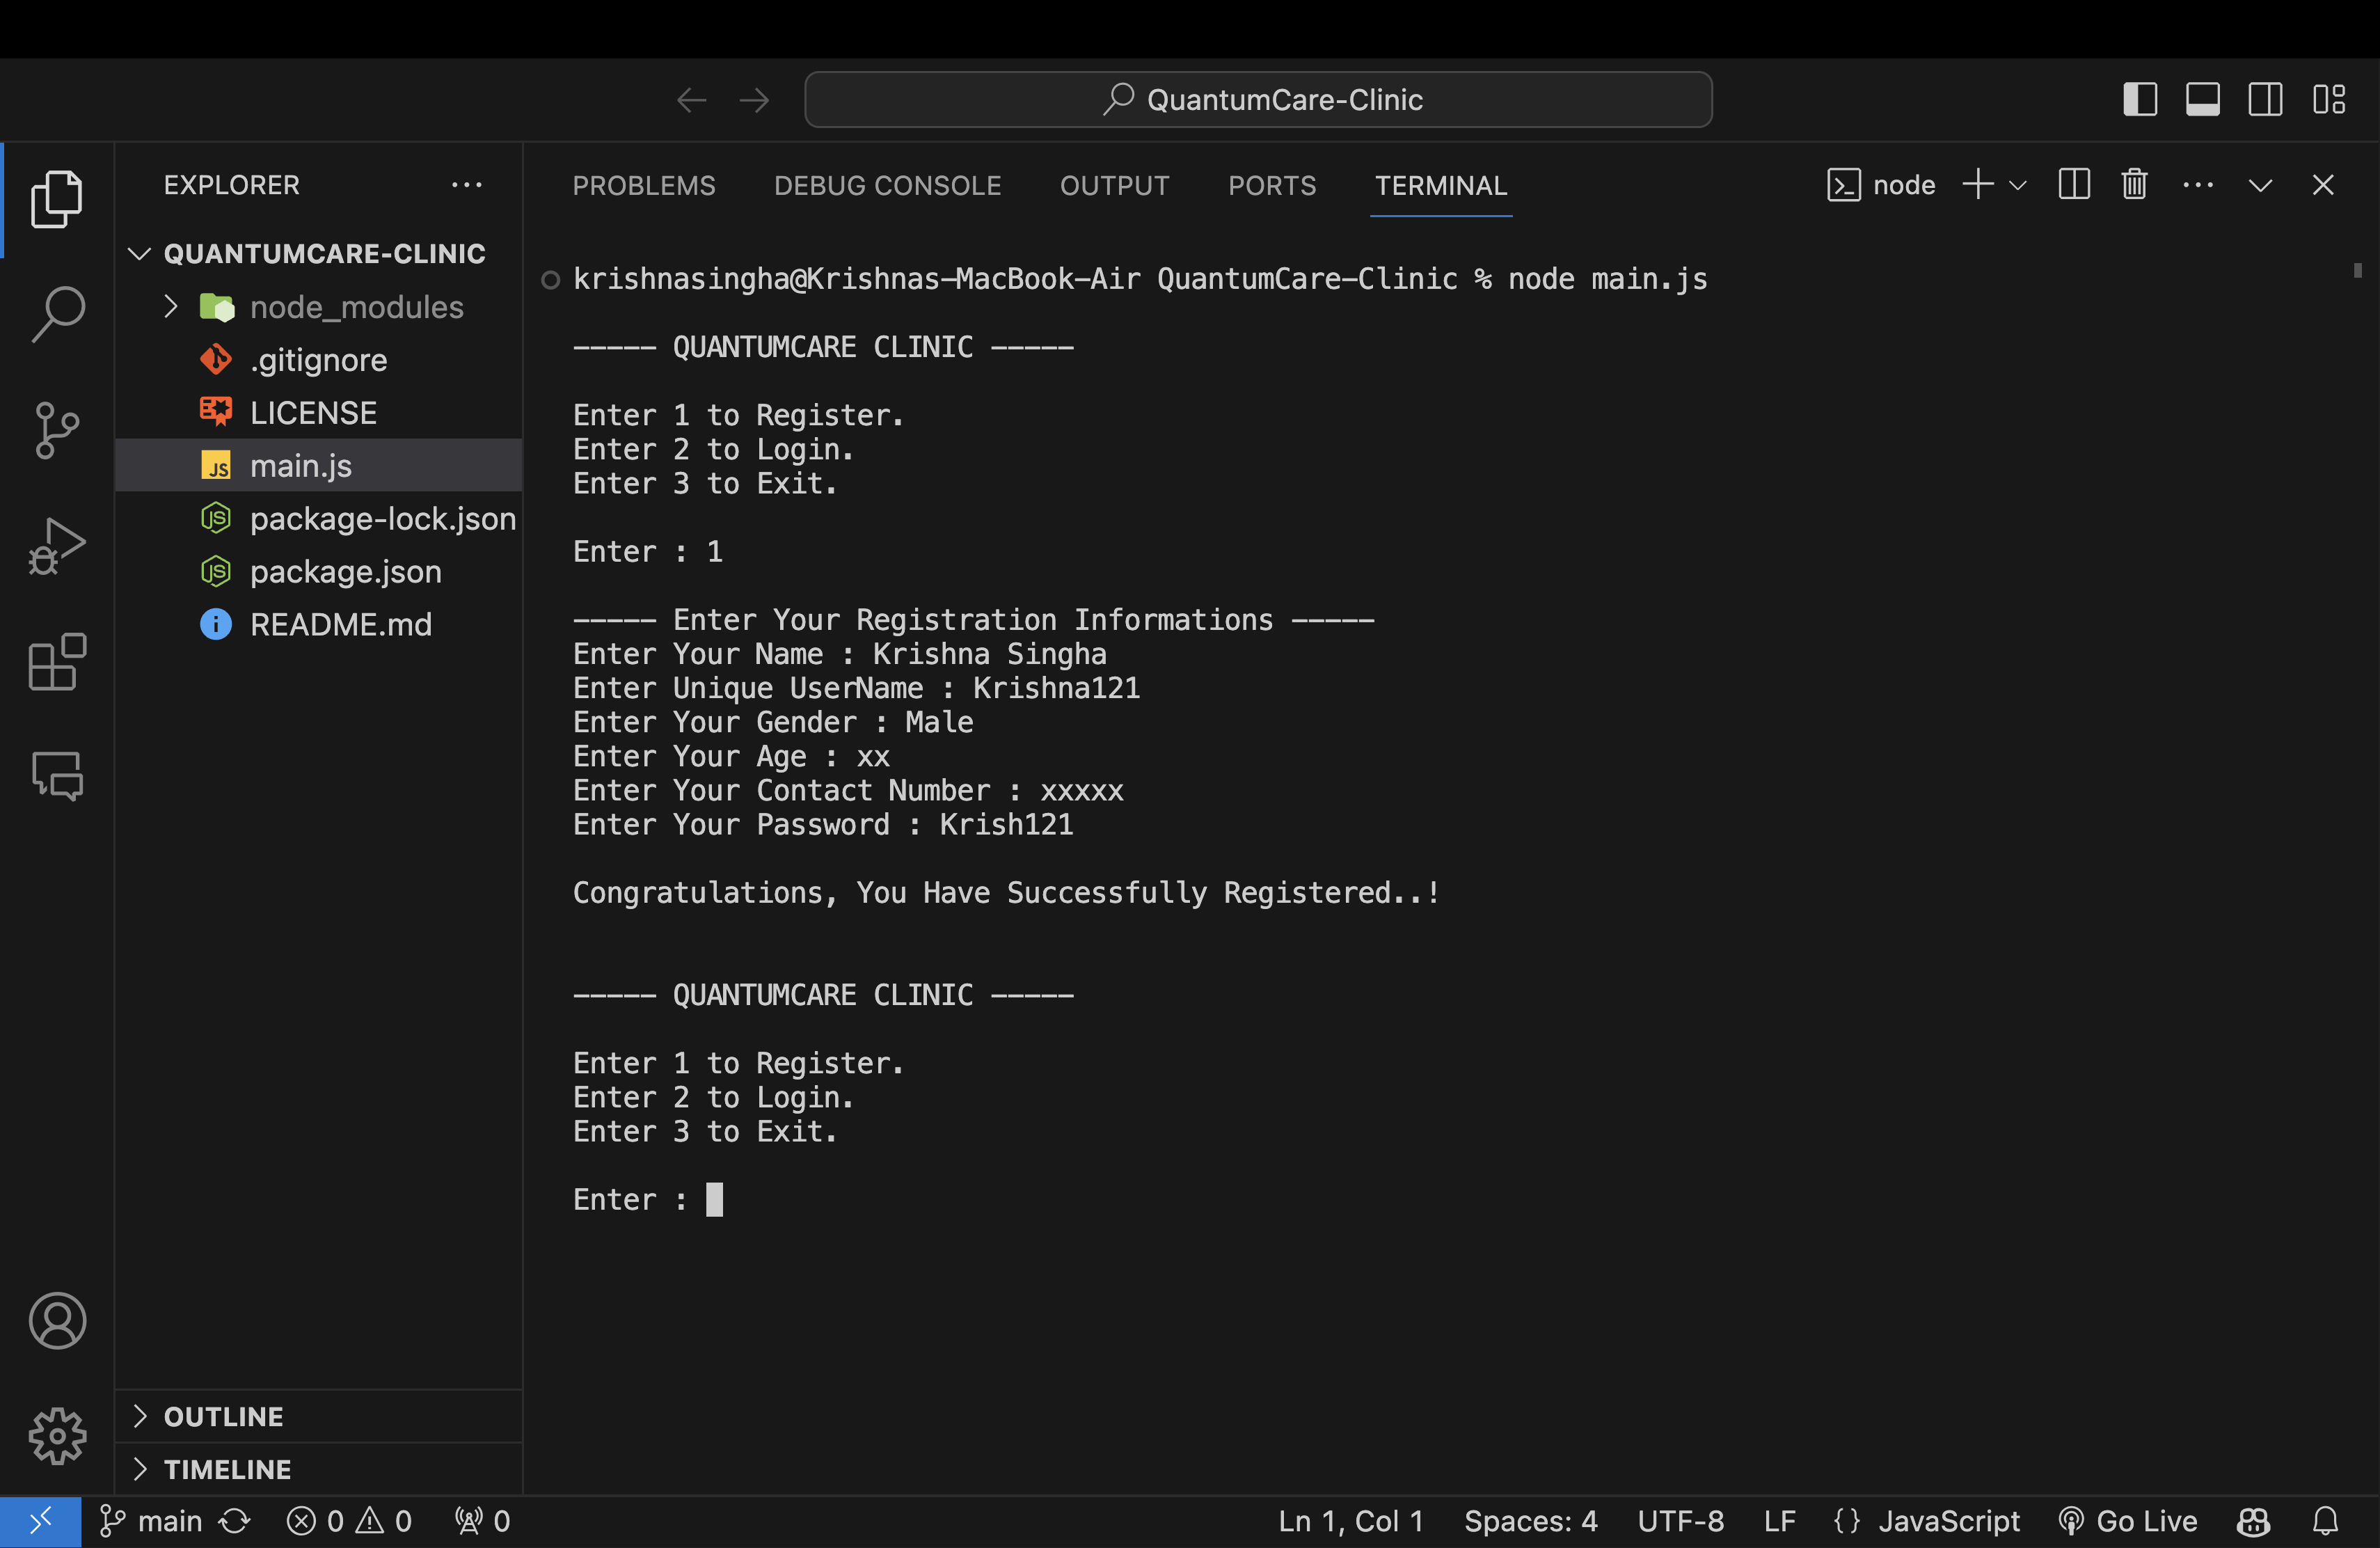Click the Accounts icon in activity bar

[x=57, y=1320]
